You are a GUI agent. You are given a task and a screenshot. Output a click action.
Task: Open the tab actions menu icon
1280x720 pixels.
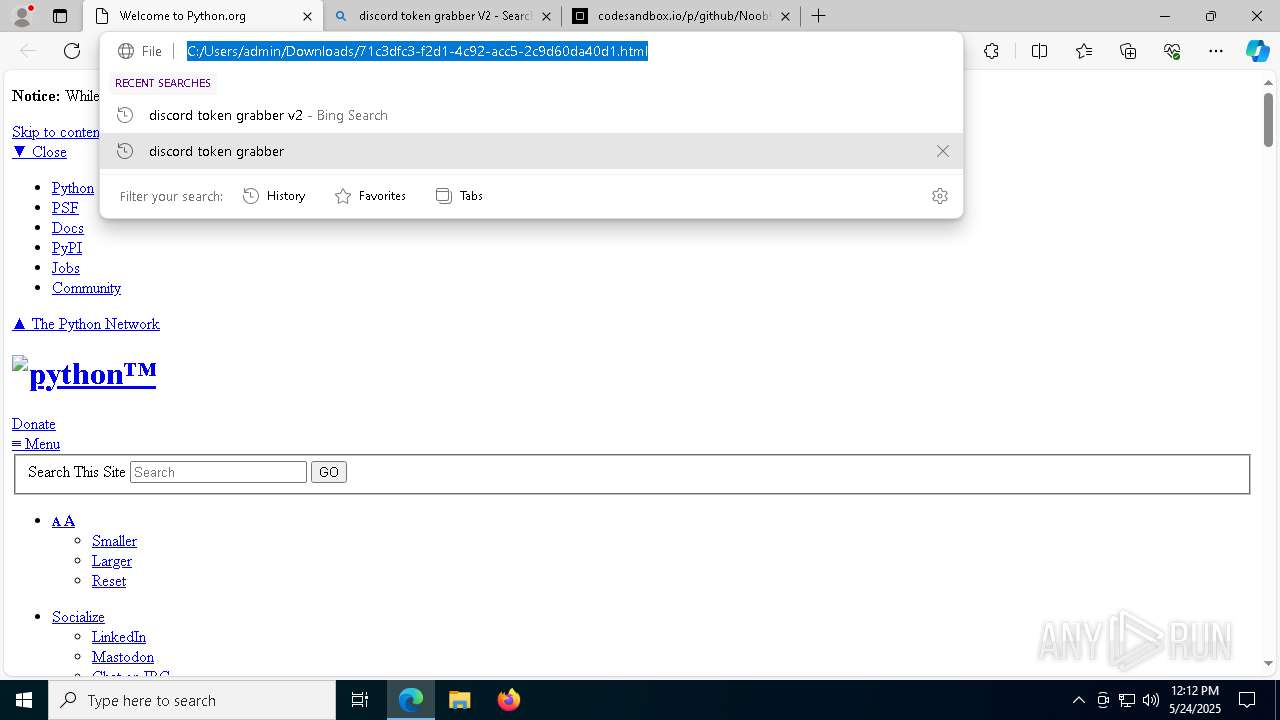click(60, 16)
